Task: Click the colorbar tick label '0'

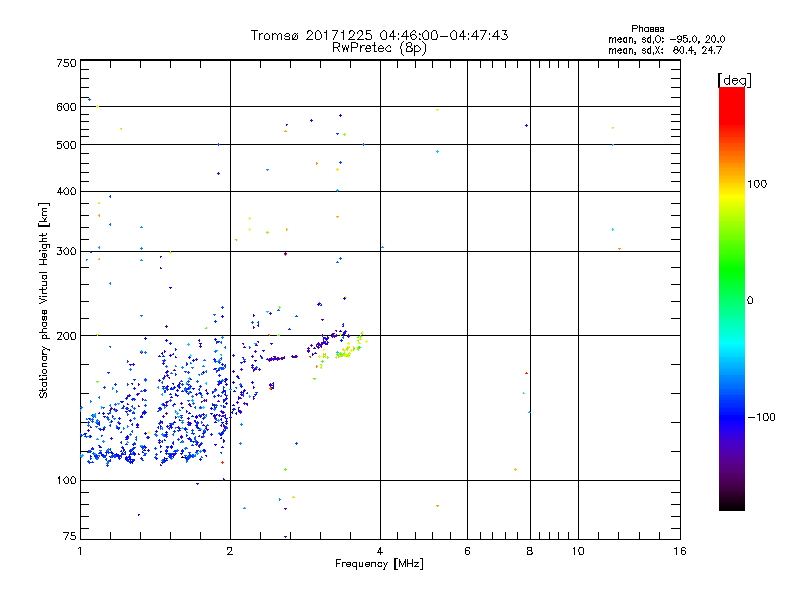Action: [x=749, y=300]
